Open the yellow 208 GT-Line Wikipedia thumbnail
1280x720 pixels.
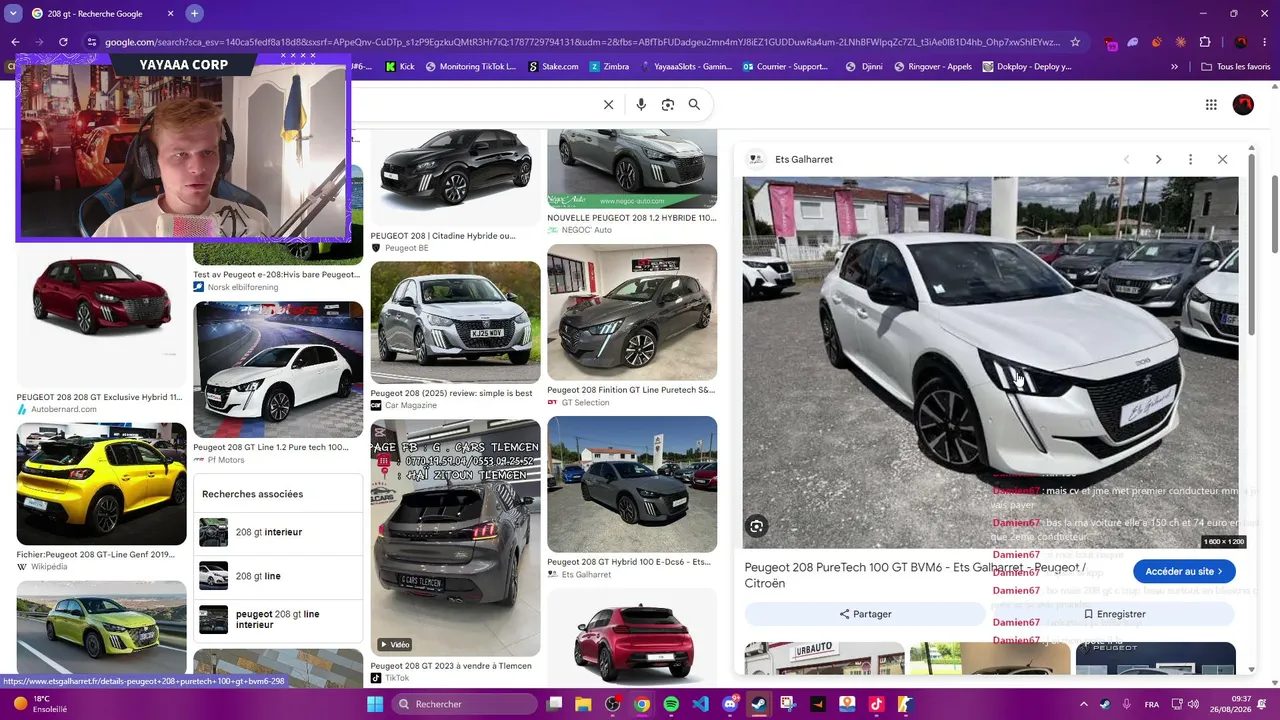[x=102, y=484]
